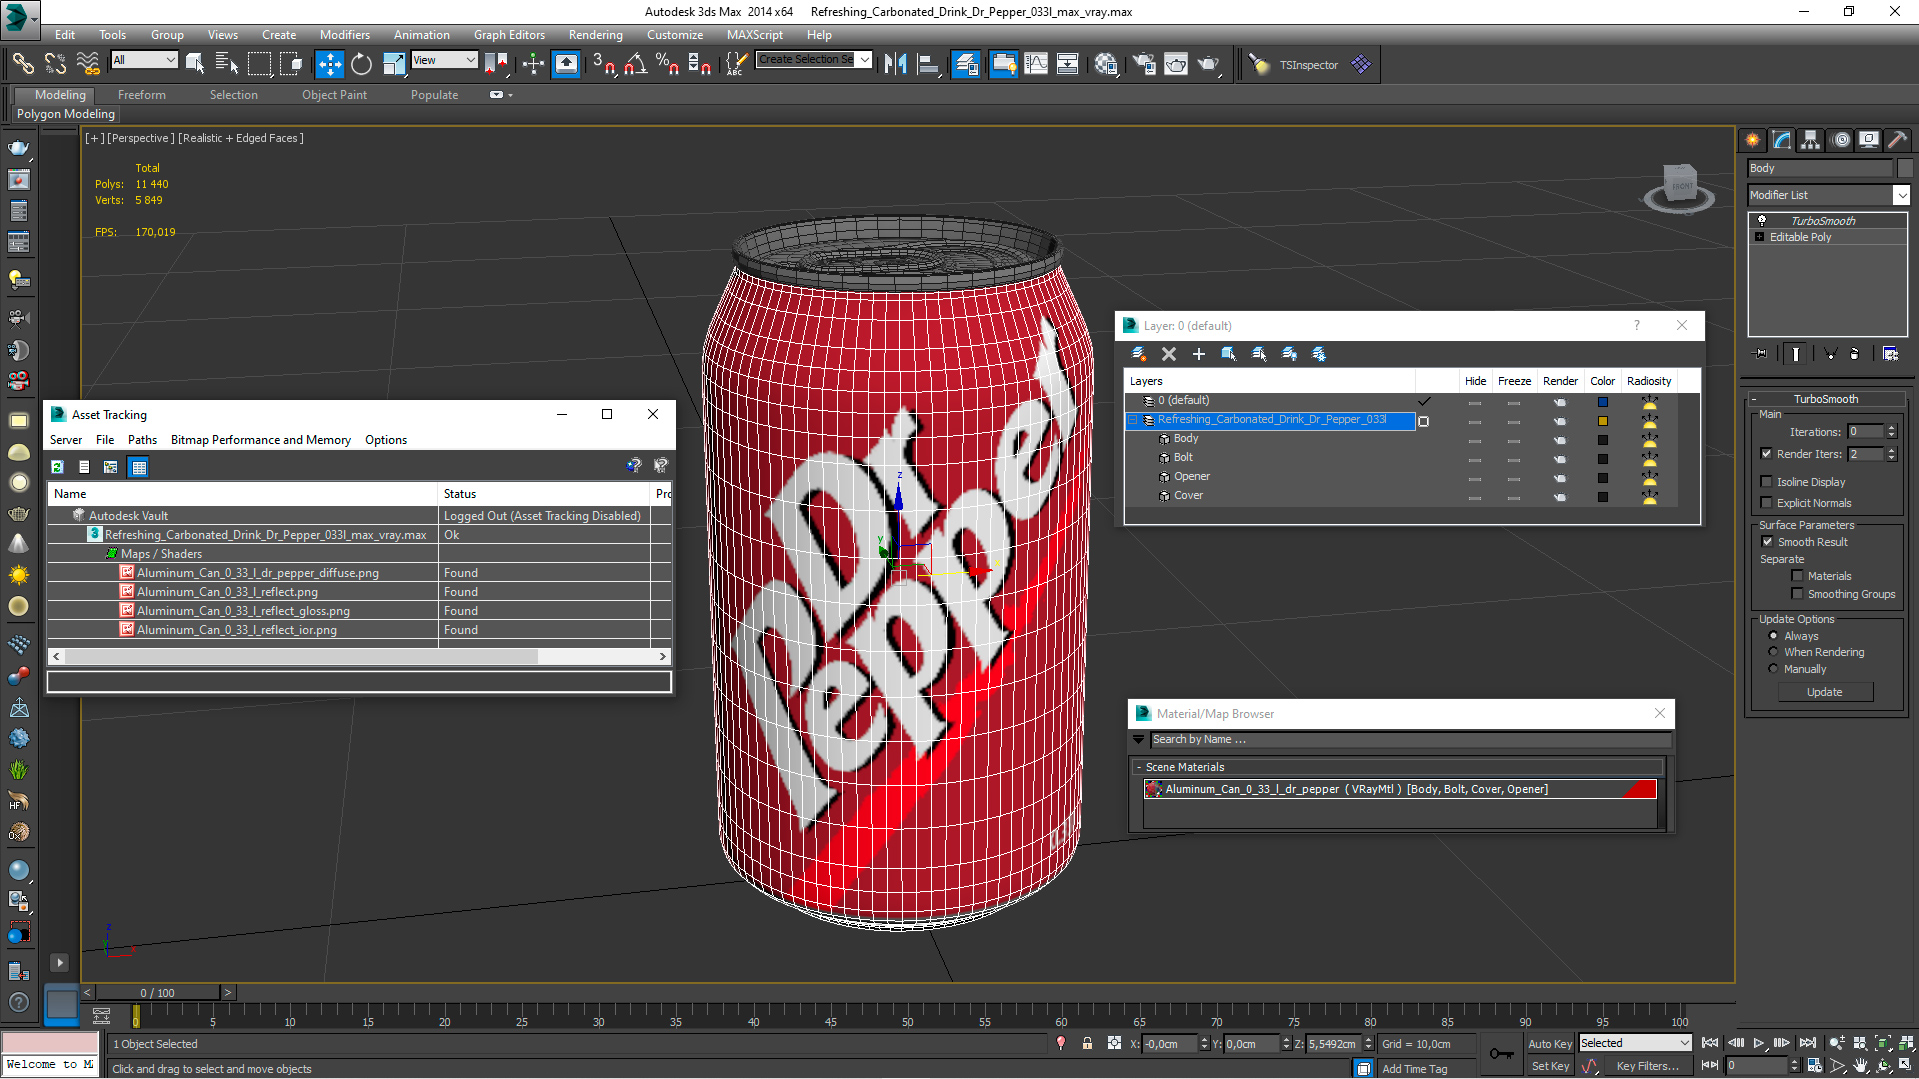Click the Search by Name field
The width and height of the screenshot is (1919, 1079).
[1409, 740]
